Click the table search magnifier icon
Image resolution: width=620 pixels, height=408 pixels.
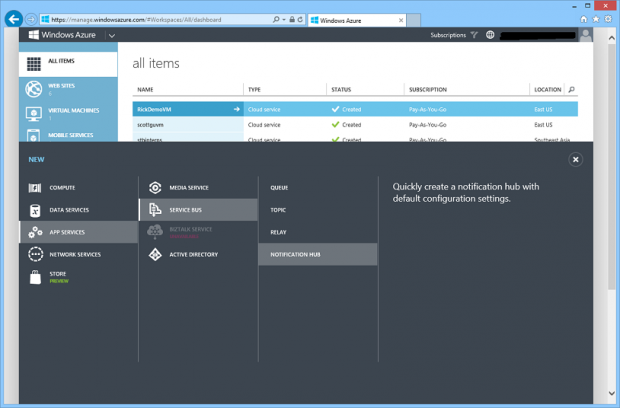pos(571,90)
